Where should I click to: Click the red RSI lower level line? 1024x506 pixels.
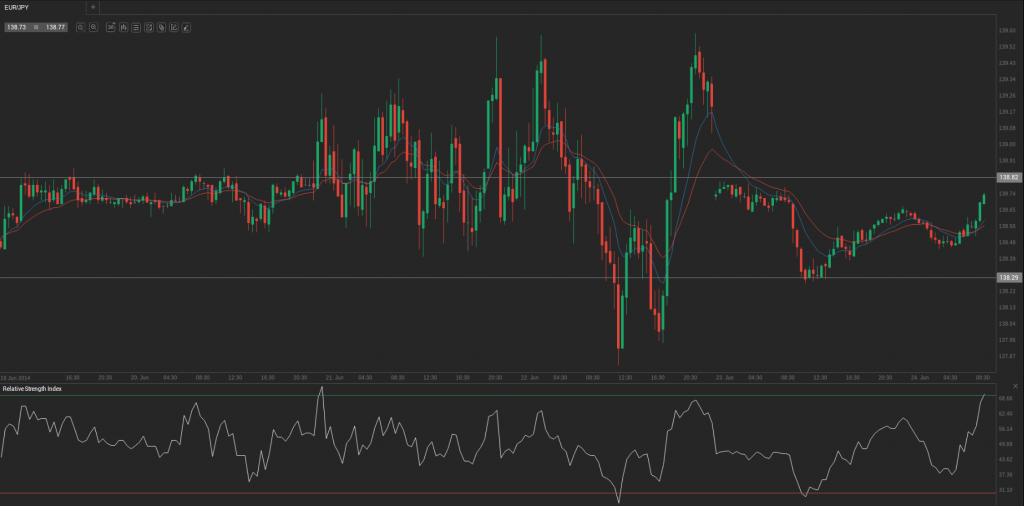tap(400, 493)
